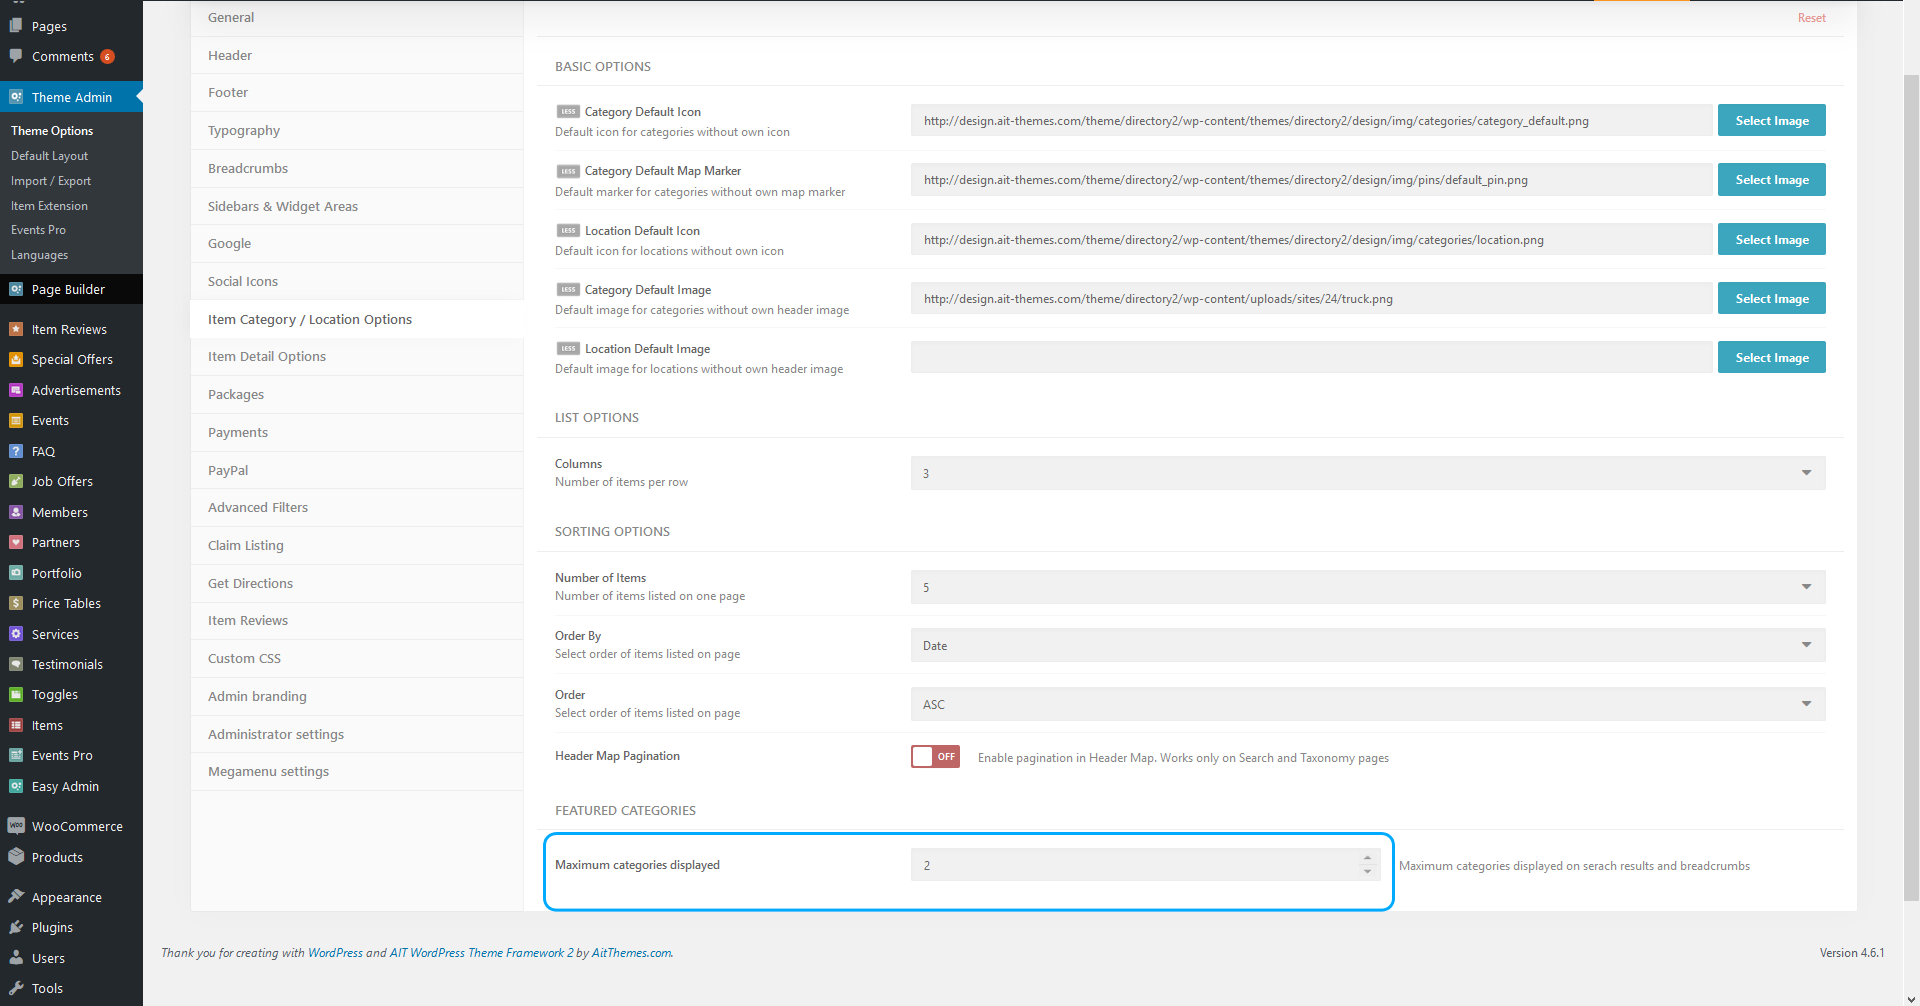The width and height of the screenshot is (1920, 1006).
Task: Toggle LESS badge beside Location Default Icon
Action: tap(568, 230)
